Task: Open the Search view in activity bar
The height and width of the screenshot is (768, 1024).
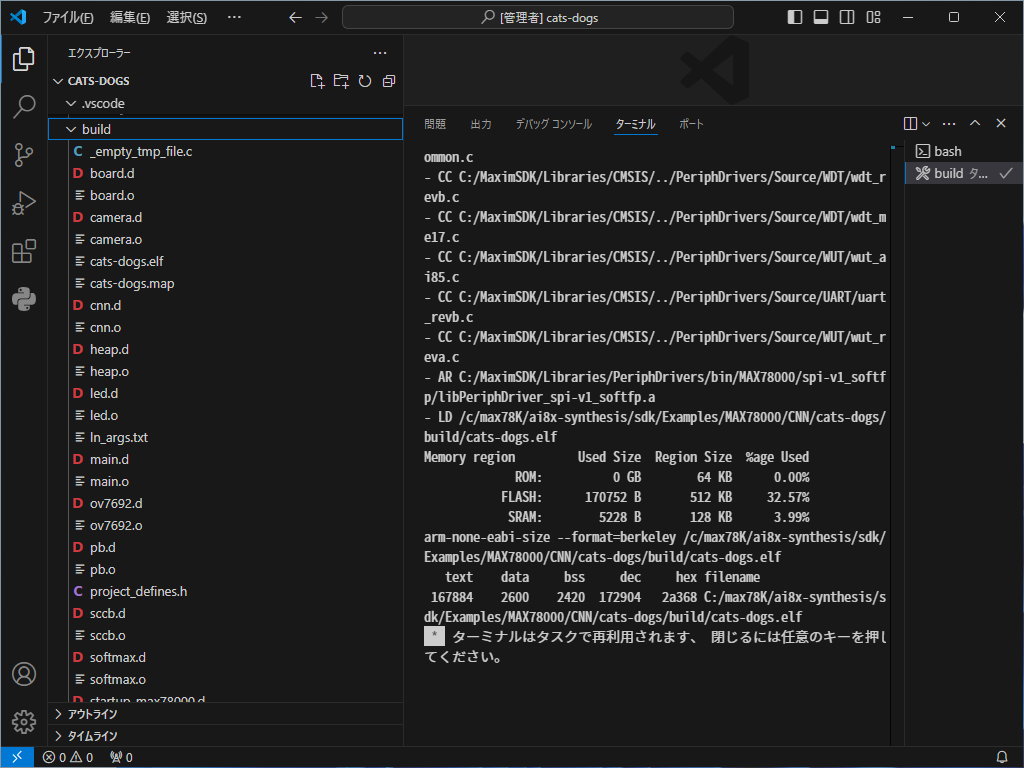Action: (24, 107)
